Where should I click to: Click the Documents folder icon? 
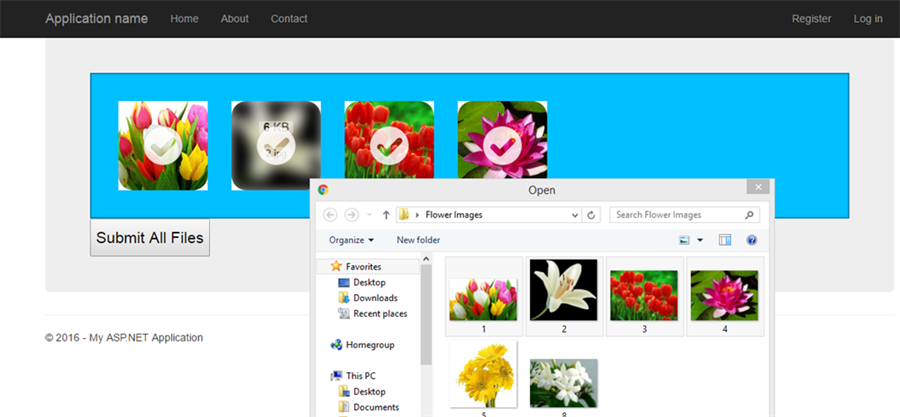point(344,407)
